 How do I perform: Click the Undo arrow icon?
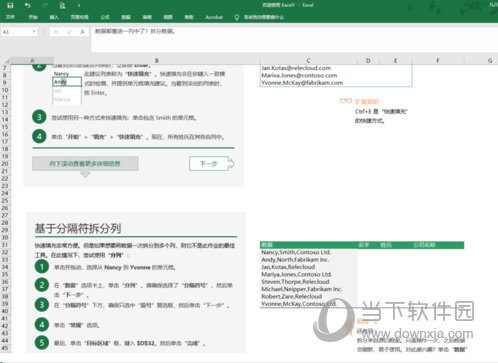pyautogui.click(x=28, y=5)
